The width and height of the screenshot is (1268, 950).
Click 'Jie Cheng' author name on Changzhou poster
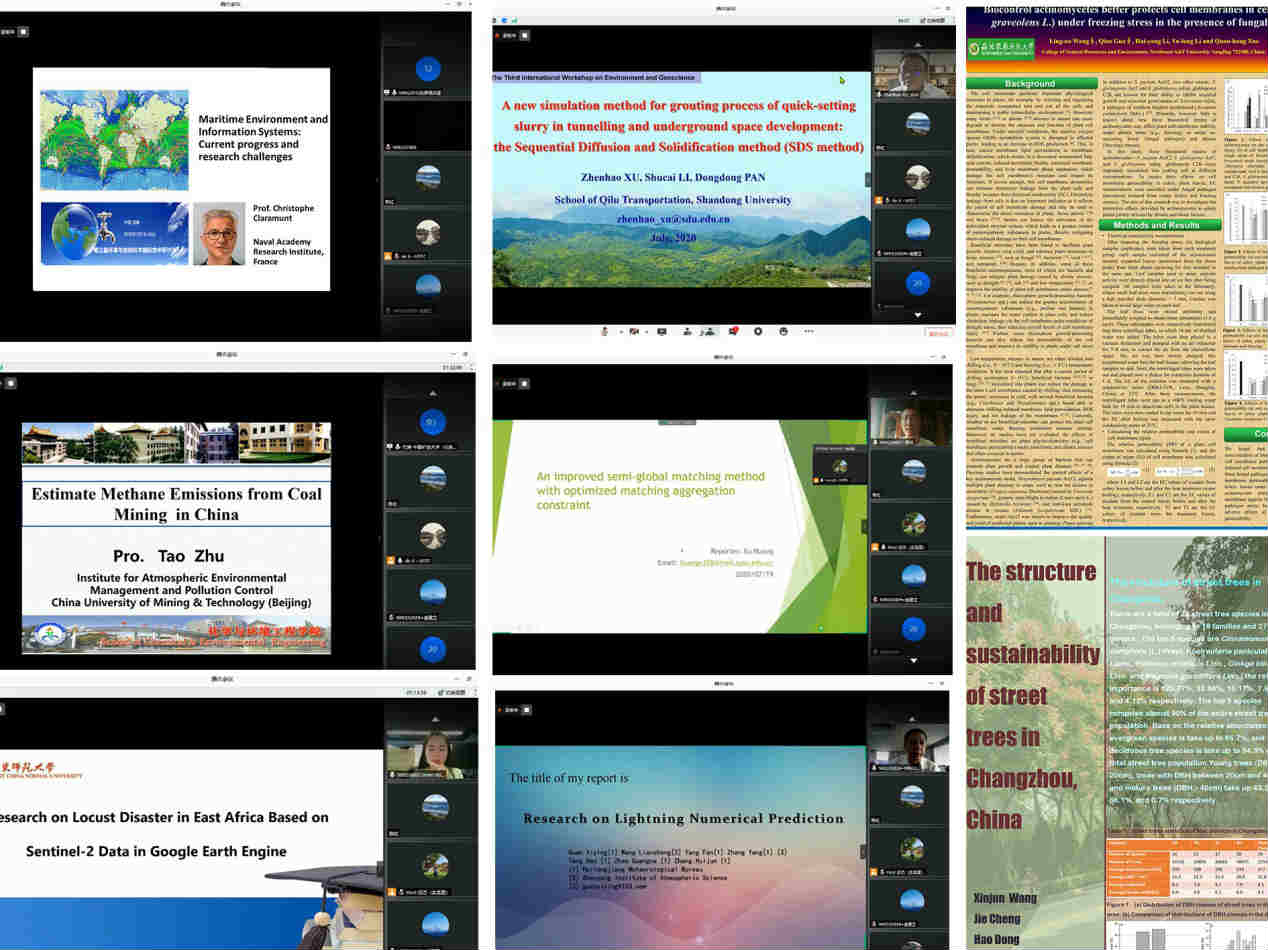click(996, 919)
